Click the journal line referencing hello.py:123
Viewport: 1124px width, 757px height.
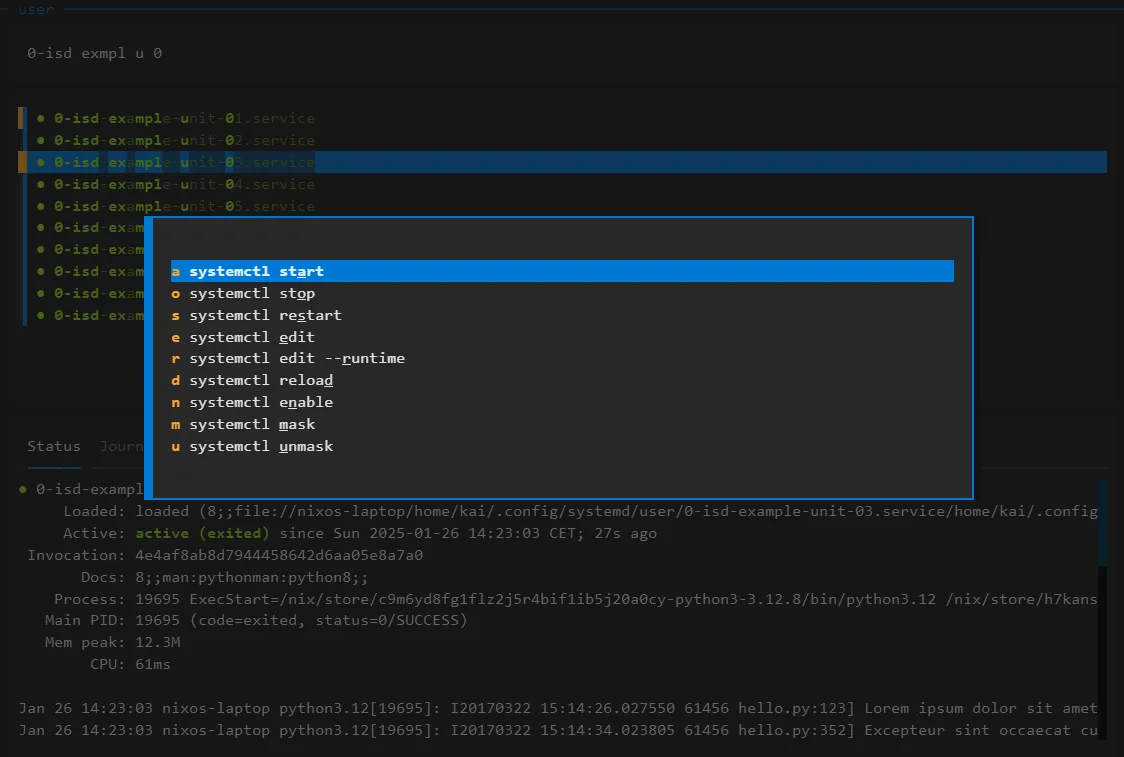558,708
